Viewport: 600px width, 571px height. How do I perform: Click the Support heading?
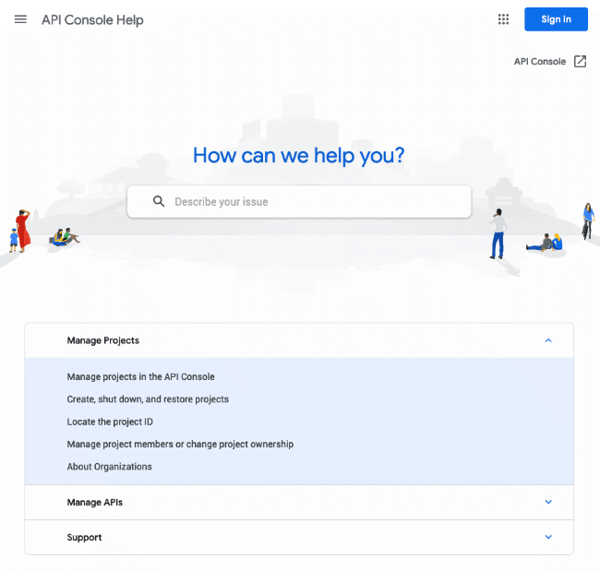(84, 537)
